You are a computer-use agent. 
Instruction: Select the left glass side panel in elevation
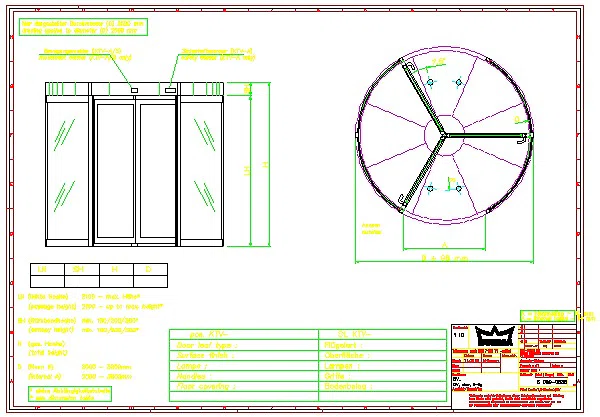[x=67, y=171]
